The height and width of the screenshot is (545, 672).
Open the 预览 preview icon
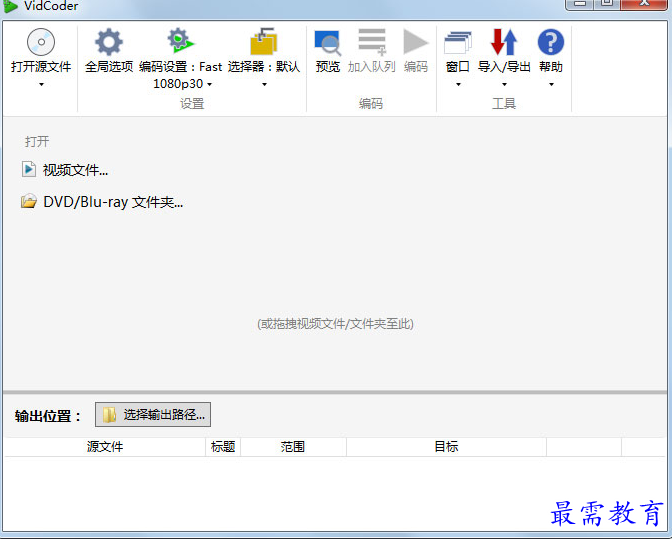point(328,43)
